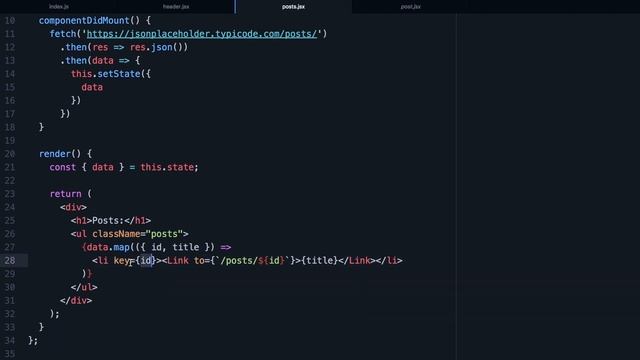Click the render method name
Screen dimensions: 640x360
[x=55, y=154]
